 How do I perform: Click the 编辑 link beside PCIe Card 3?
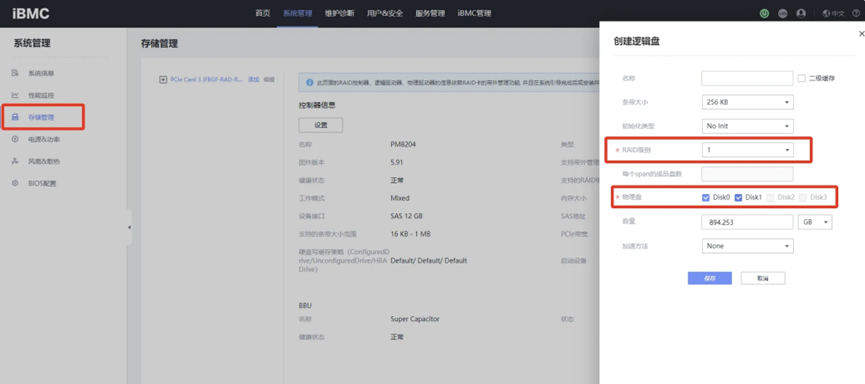click(x=269, y=79)
